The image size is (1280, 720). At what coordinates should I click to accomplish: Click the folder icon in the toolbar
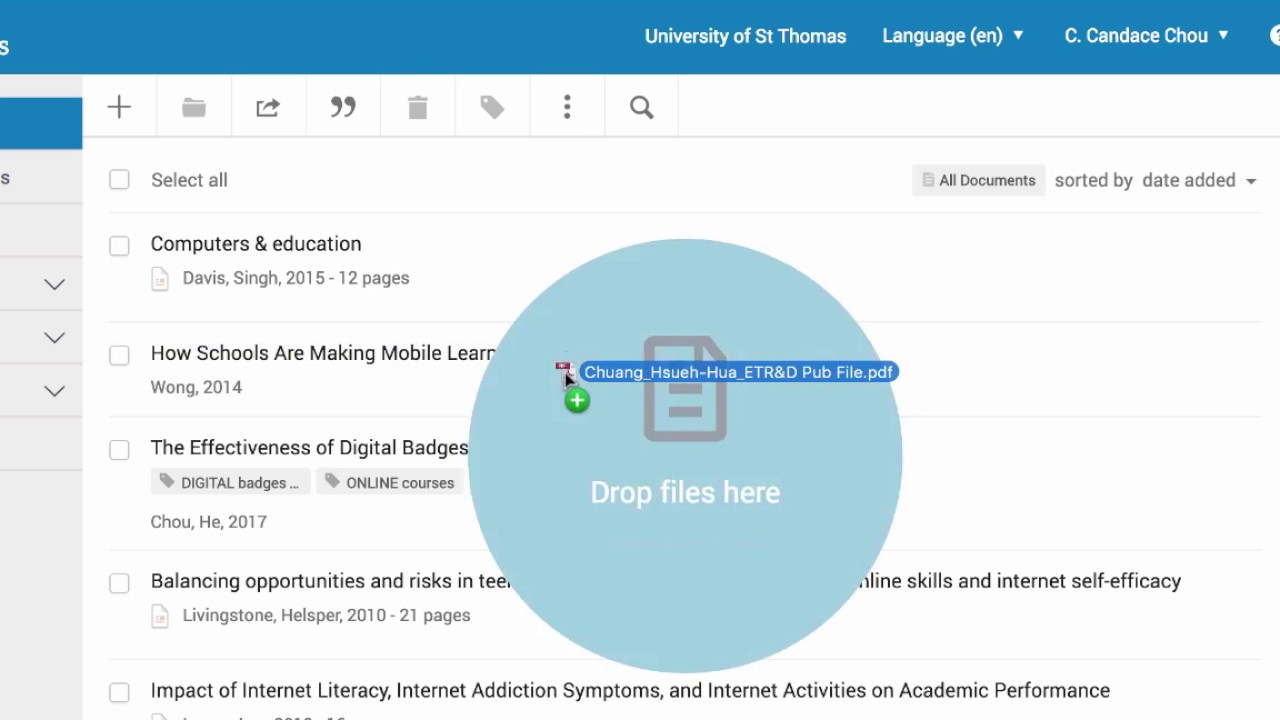[194, 107]
